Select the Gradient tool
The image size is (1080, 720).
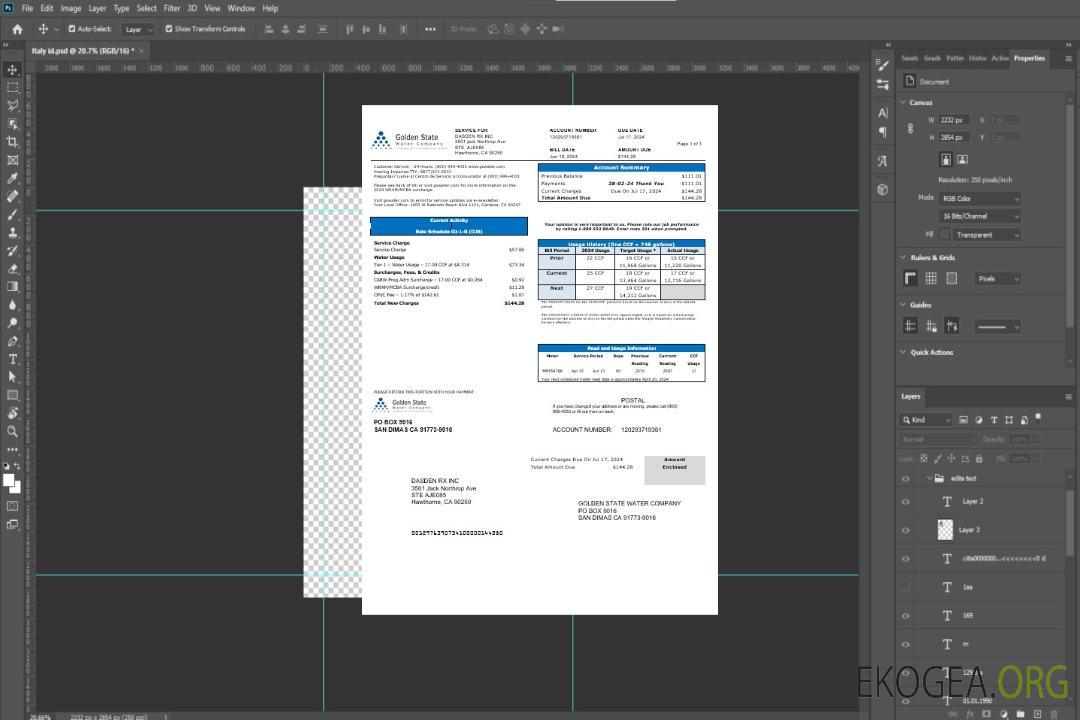tap(12, 287)
